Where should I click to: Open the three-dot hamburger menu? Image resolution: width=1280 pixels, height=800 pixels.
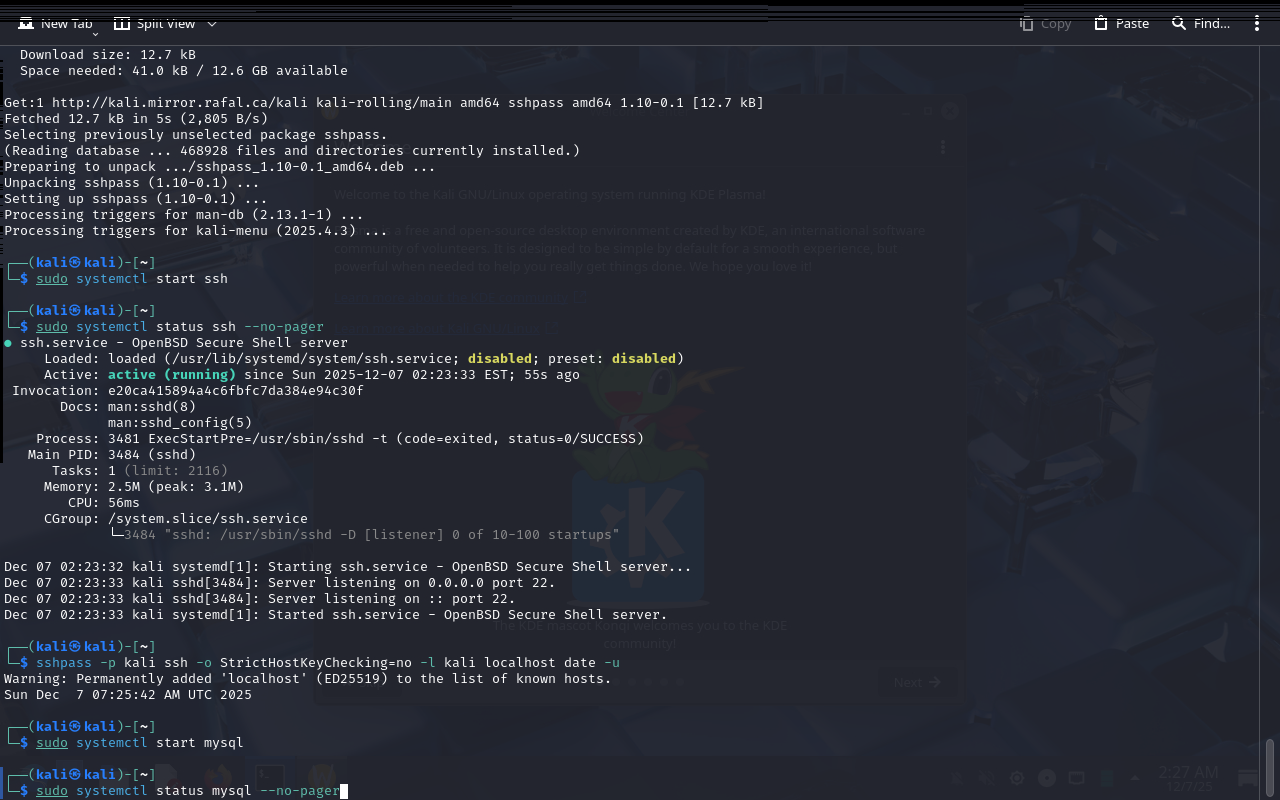point(1257,23)
